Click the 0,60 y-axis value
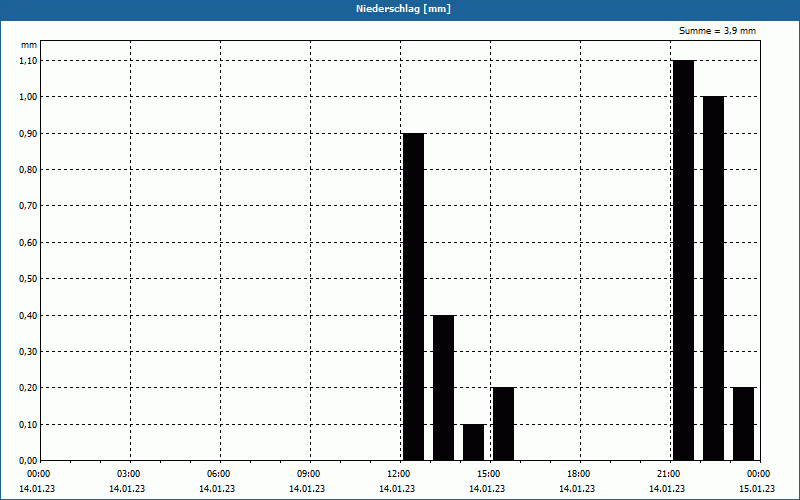800x500 pixels. coord(29,243)
